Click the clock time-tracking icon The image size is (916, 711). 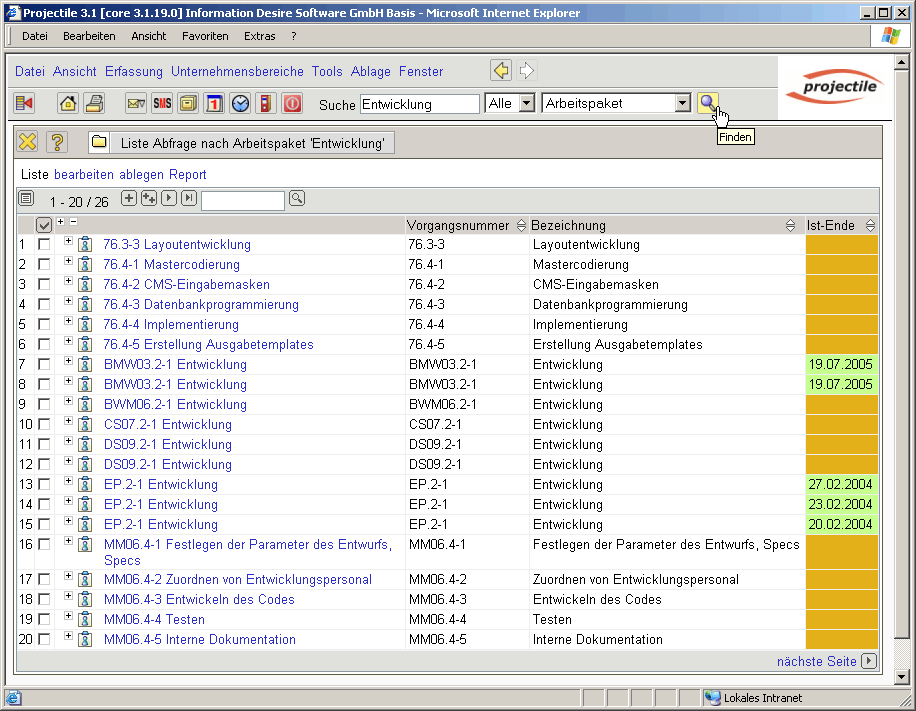tap(240, 103)
